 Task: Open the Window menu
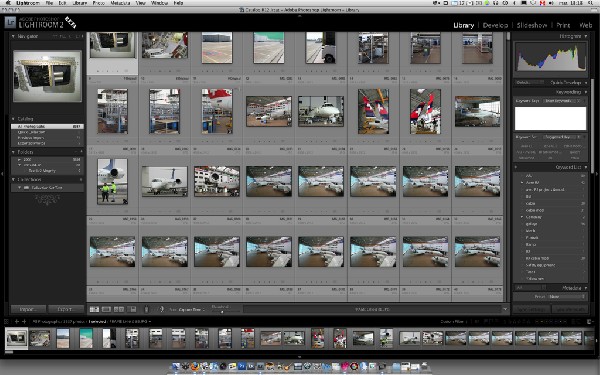(x=159, y=3)
